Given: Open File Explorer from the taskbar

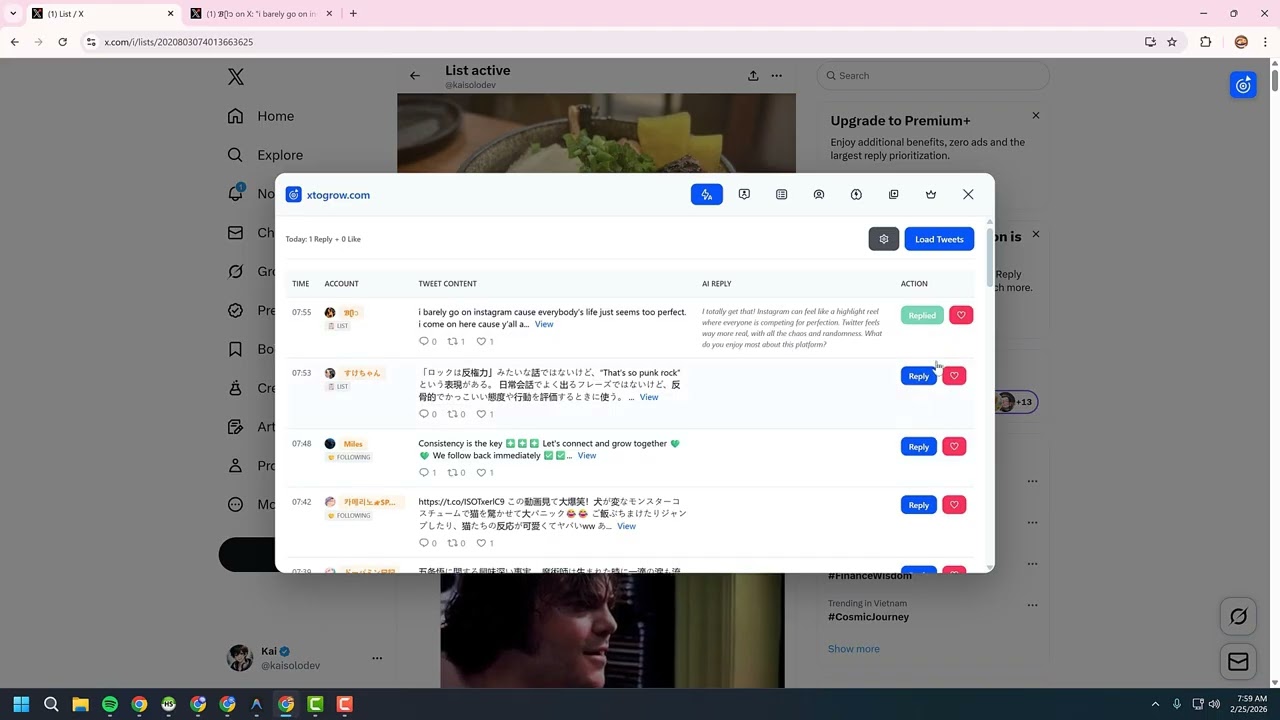Looking at the screenshot, I should 80,704.
